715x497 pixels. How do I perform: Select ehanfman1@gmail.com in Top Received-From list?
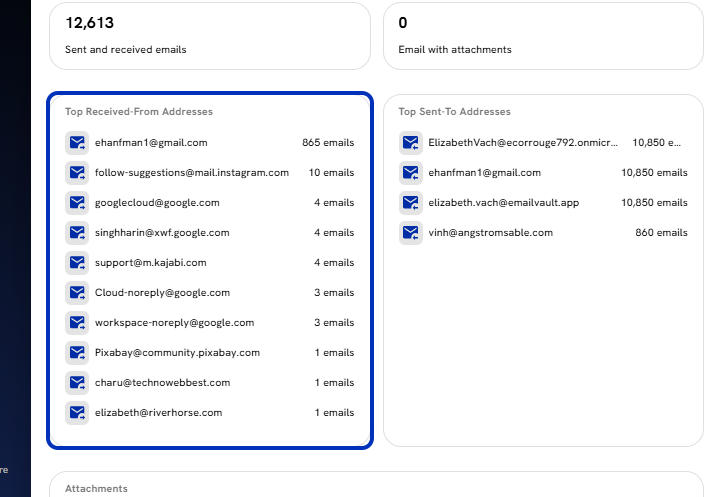151,143
